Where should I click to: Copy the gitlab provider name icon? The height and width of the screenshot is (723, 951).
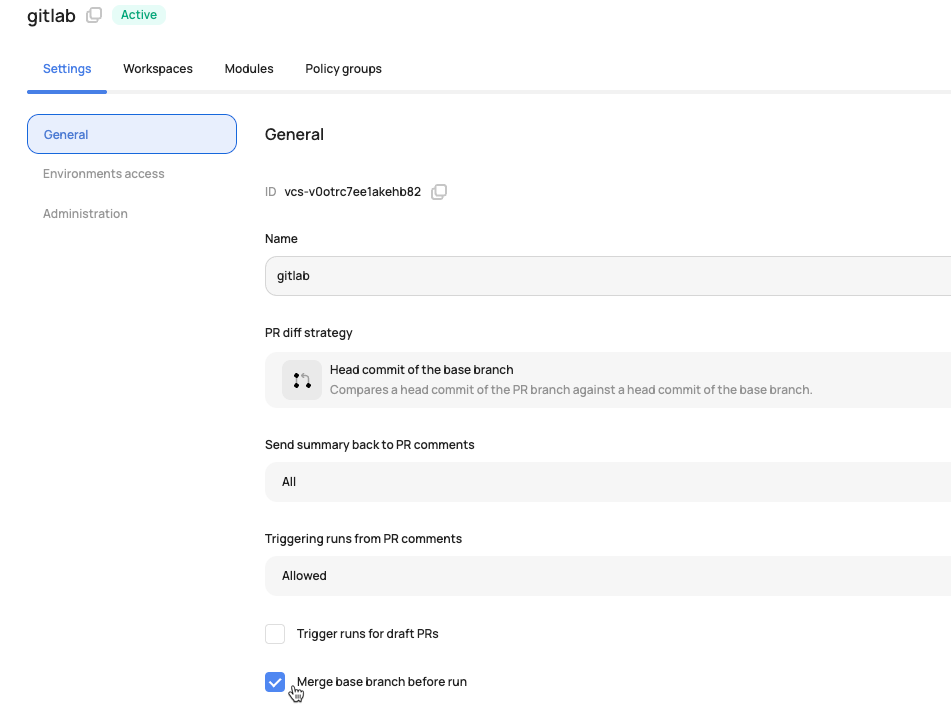pos(94,15)
